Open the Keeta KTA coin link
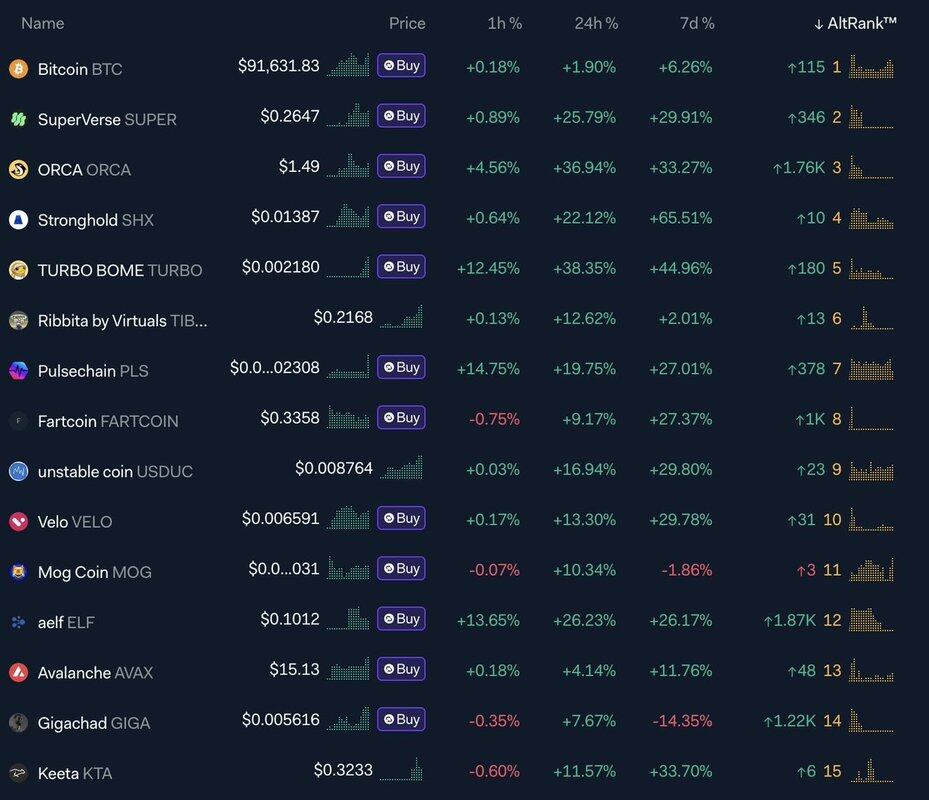 [x=75, y=773]
